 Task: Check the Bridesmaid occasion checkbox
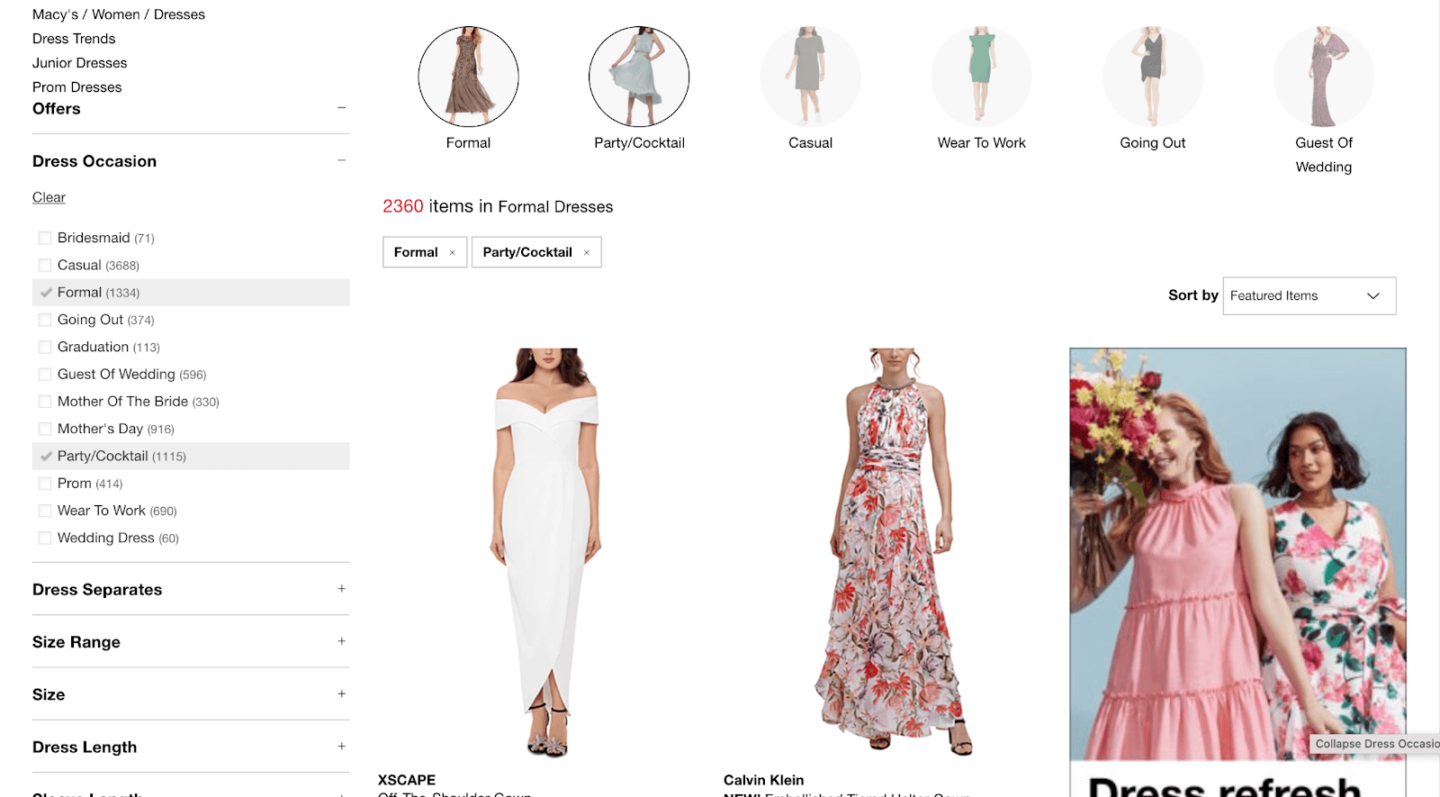click(x=45, y=237)
